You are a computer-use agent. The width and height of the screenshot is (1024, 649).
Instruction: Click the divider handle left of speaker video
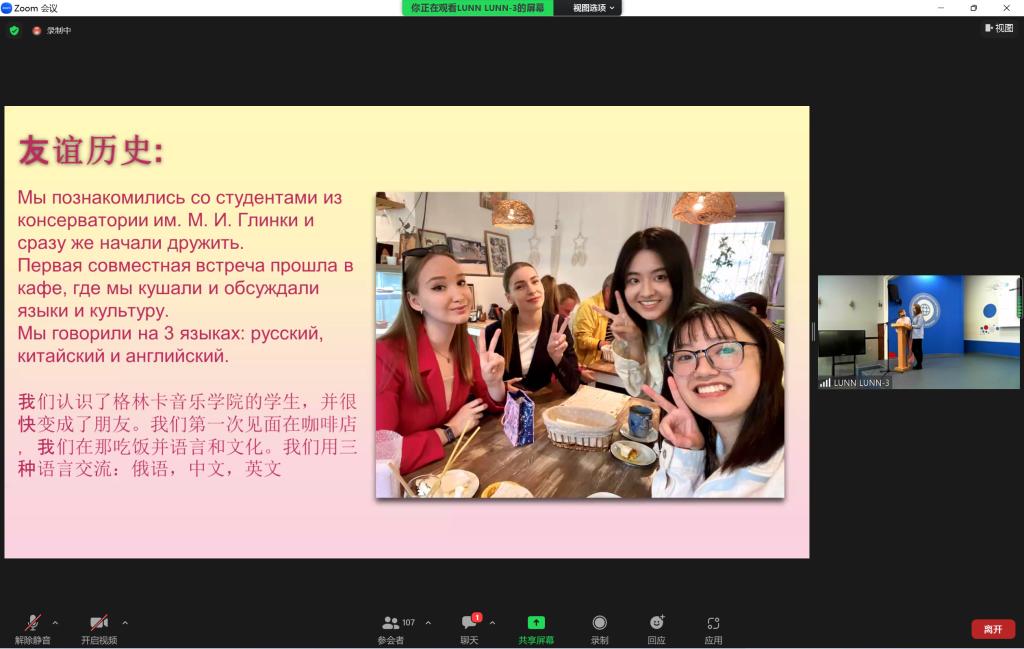point(812,332)
